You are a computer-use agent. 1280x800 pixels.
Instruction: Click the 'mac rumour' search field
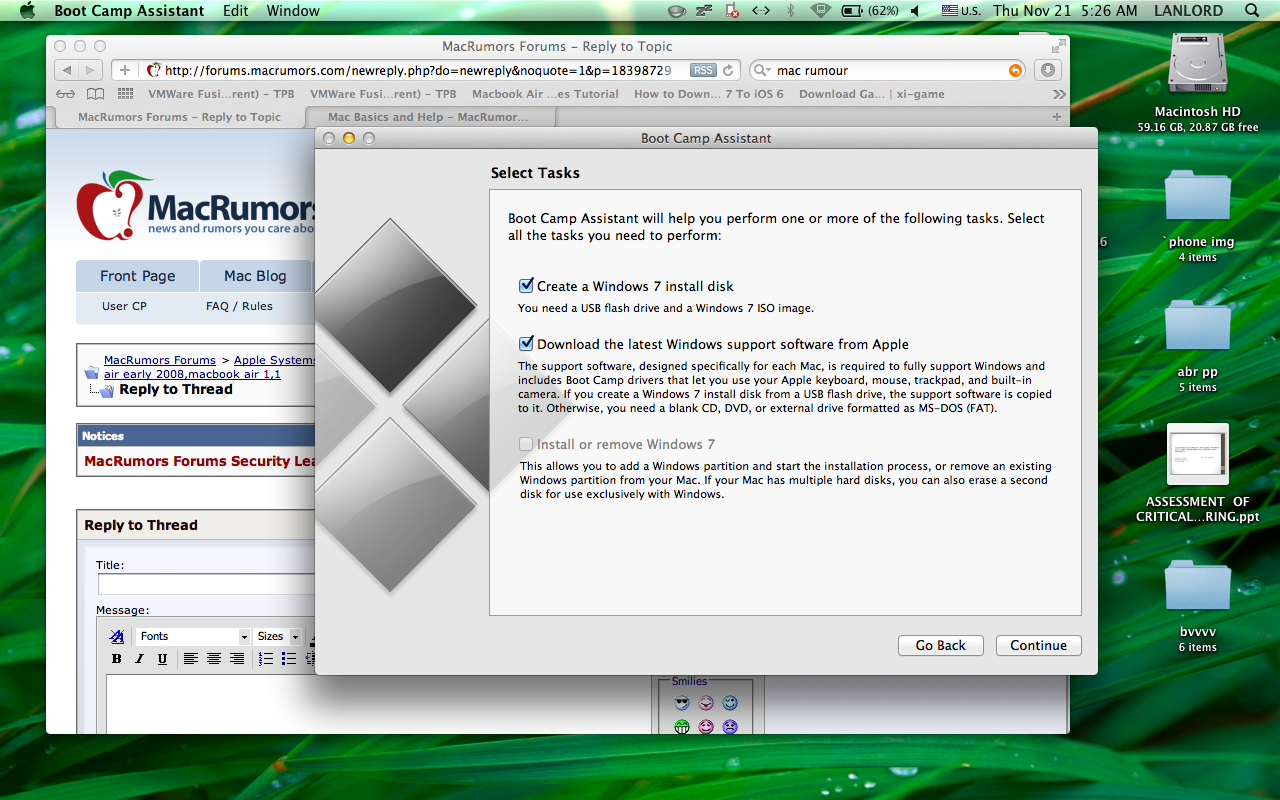(888, 70)
